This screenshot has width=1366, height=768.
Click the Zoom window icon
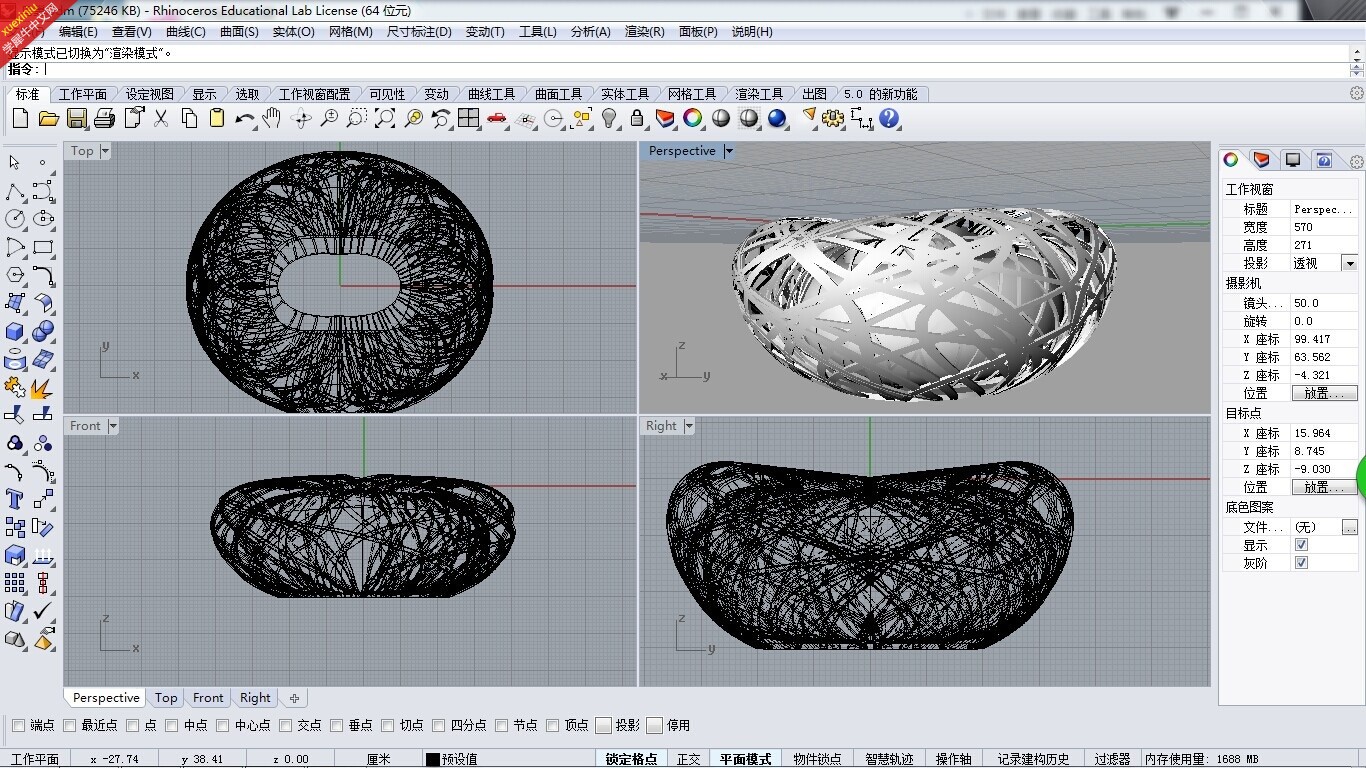pyautogui.click(x=356, y=118)
